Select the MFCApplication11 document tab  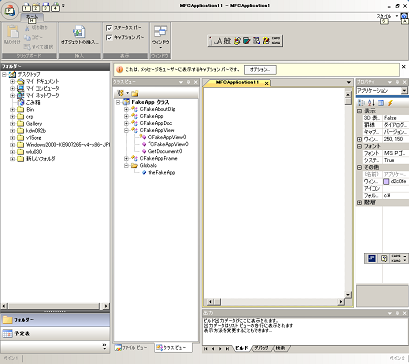237,82
